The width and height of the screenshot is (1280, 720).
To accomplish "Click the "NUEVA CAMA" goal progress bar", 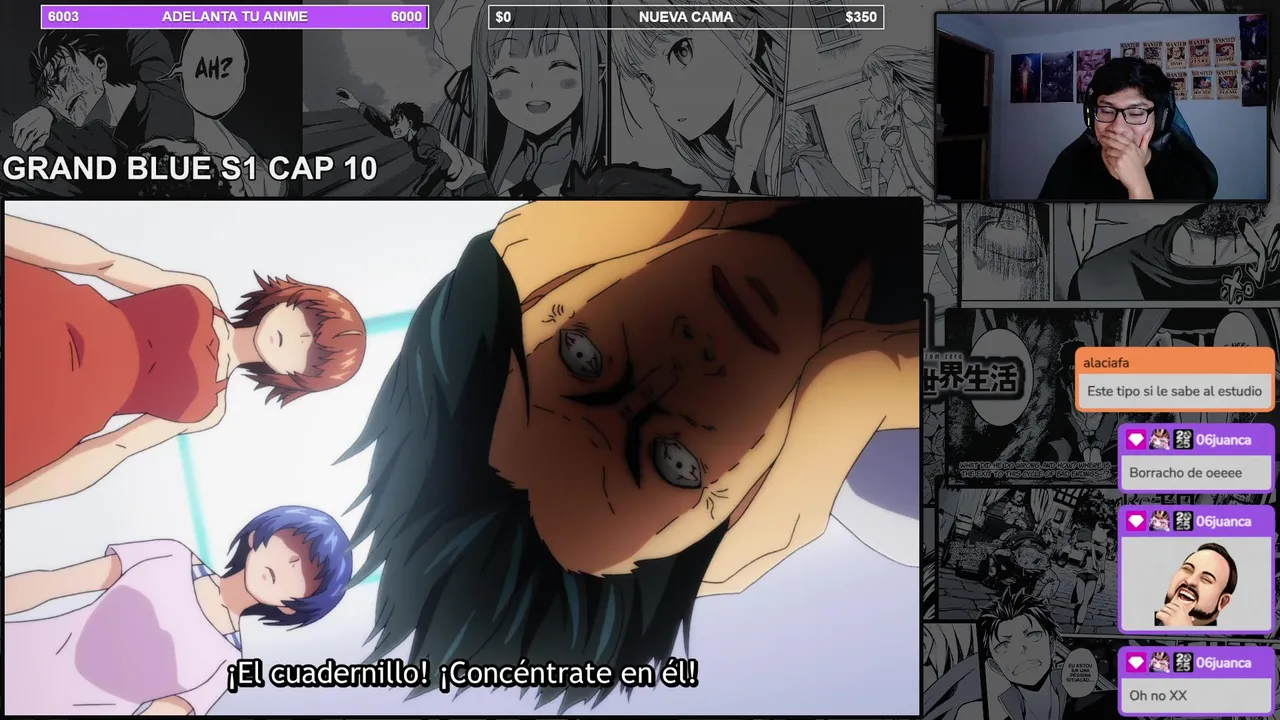I will [686, 17].
